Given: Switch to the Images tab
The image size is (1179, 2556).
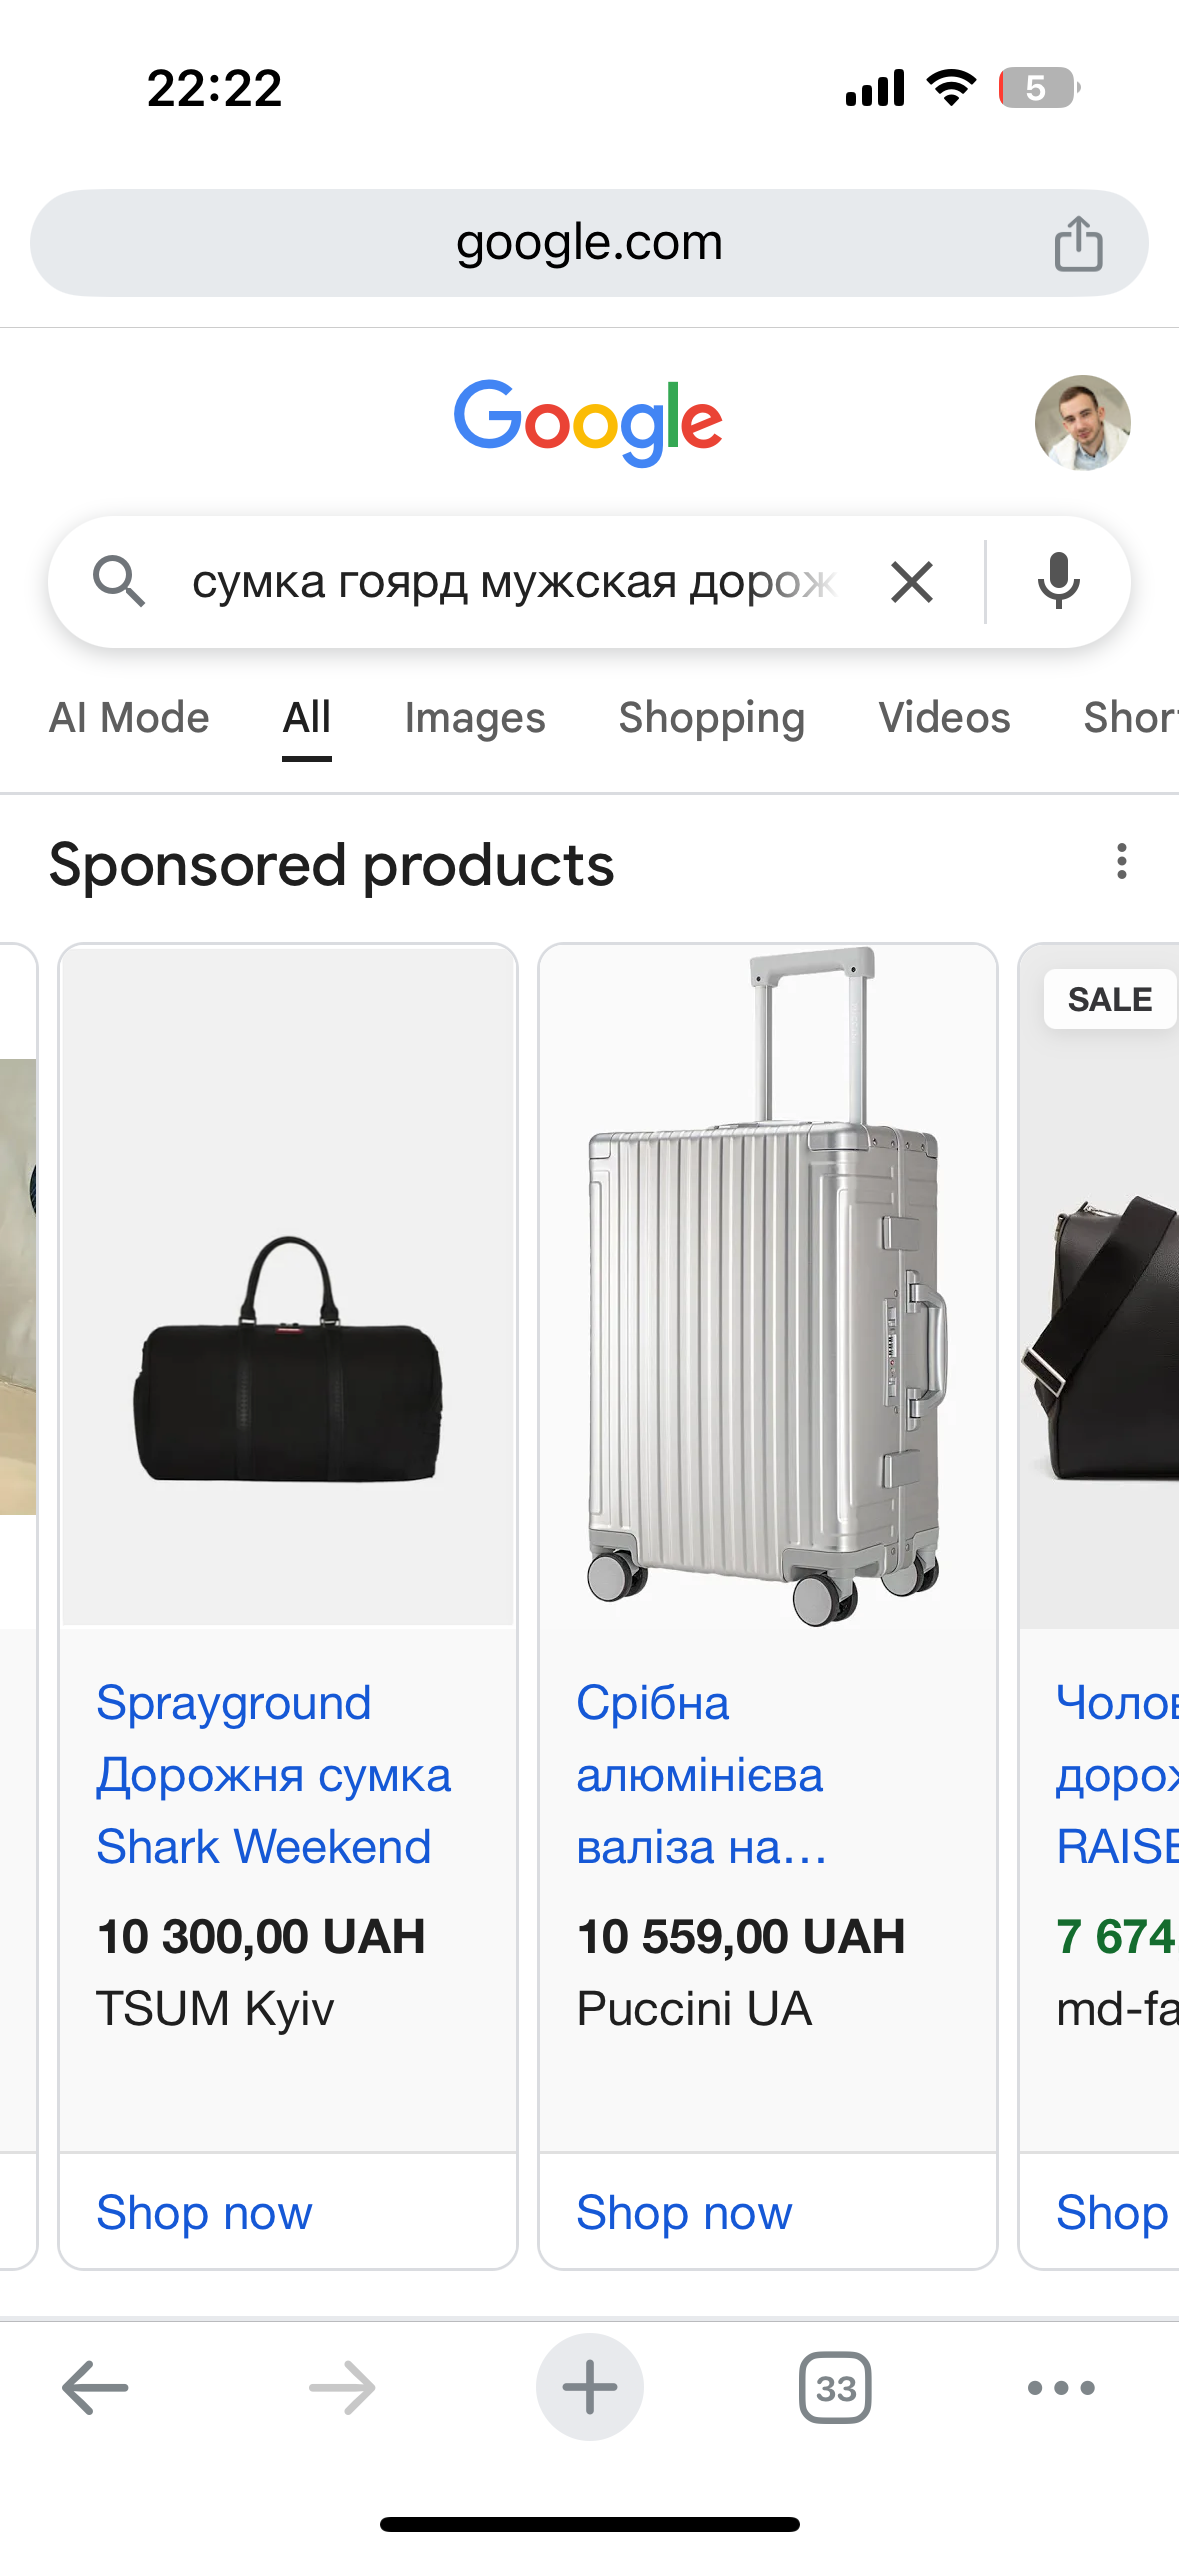Looking at the screenshot, I should [475, 718].
